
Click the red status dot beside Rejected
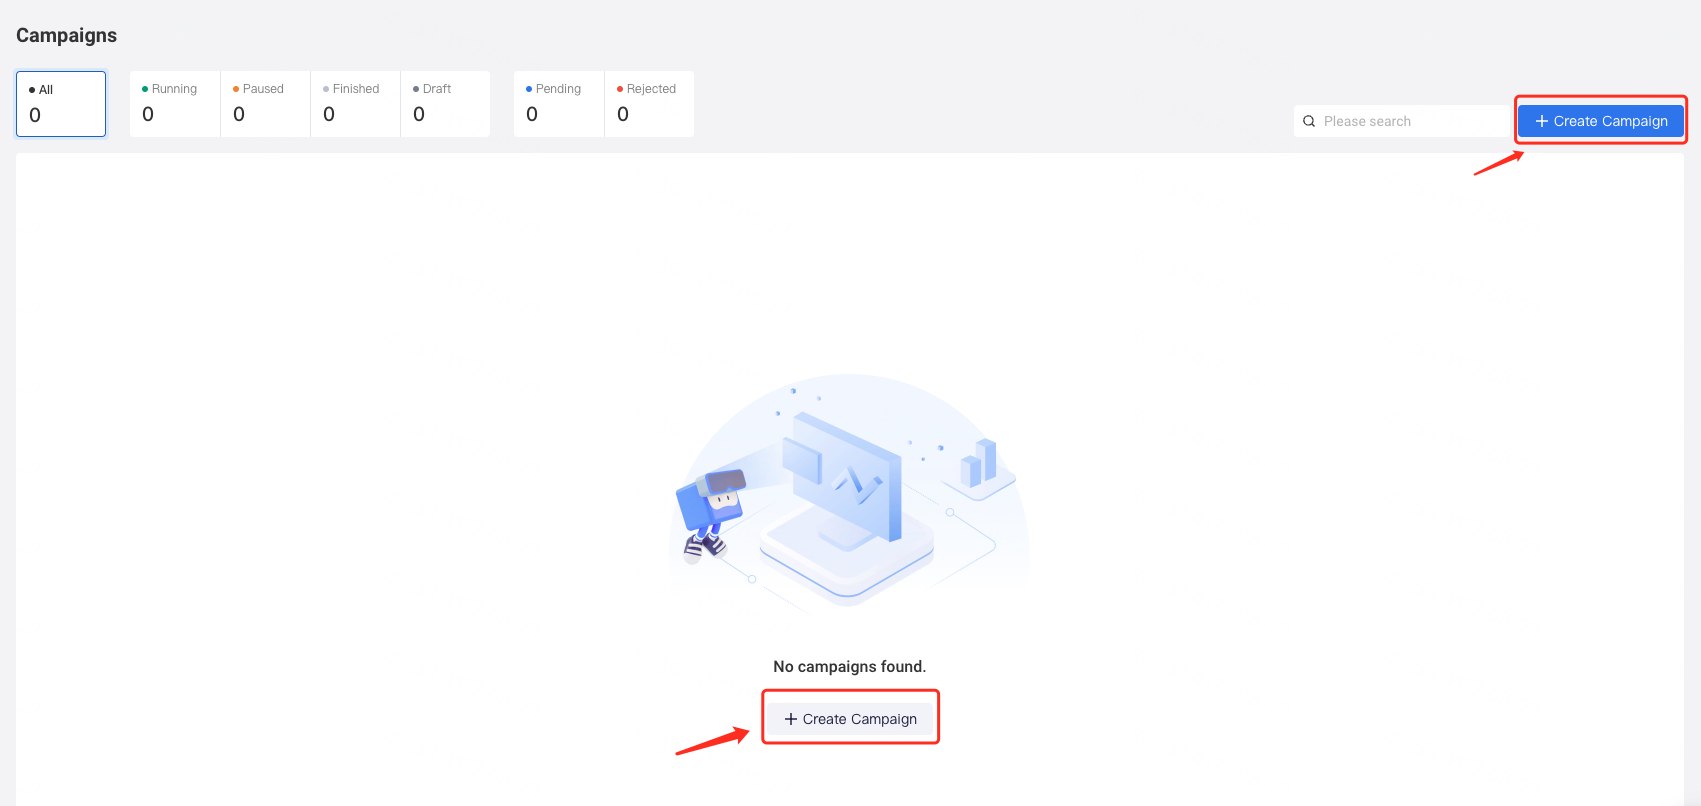point(620,89)
